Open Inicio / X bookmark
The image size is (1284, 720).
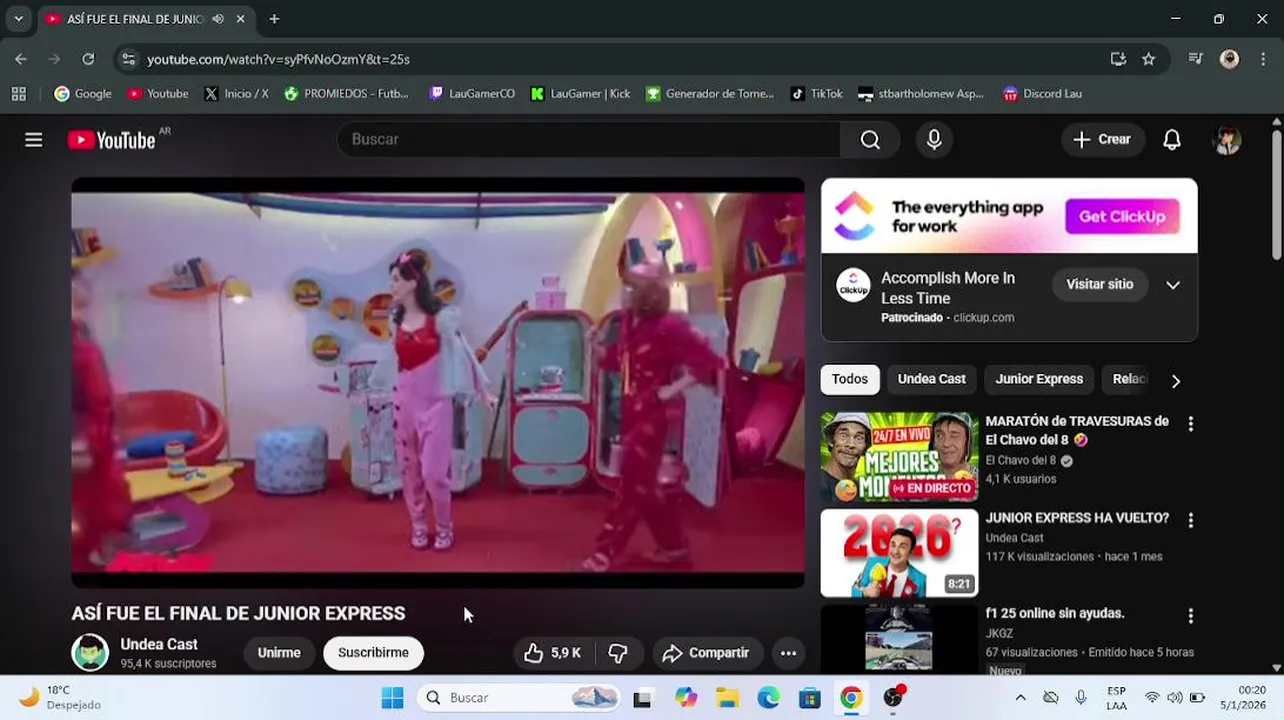tap(237, 94)
